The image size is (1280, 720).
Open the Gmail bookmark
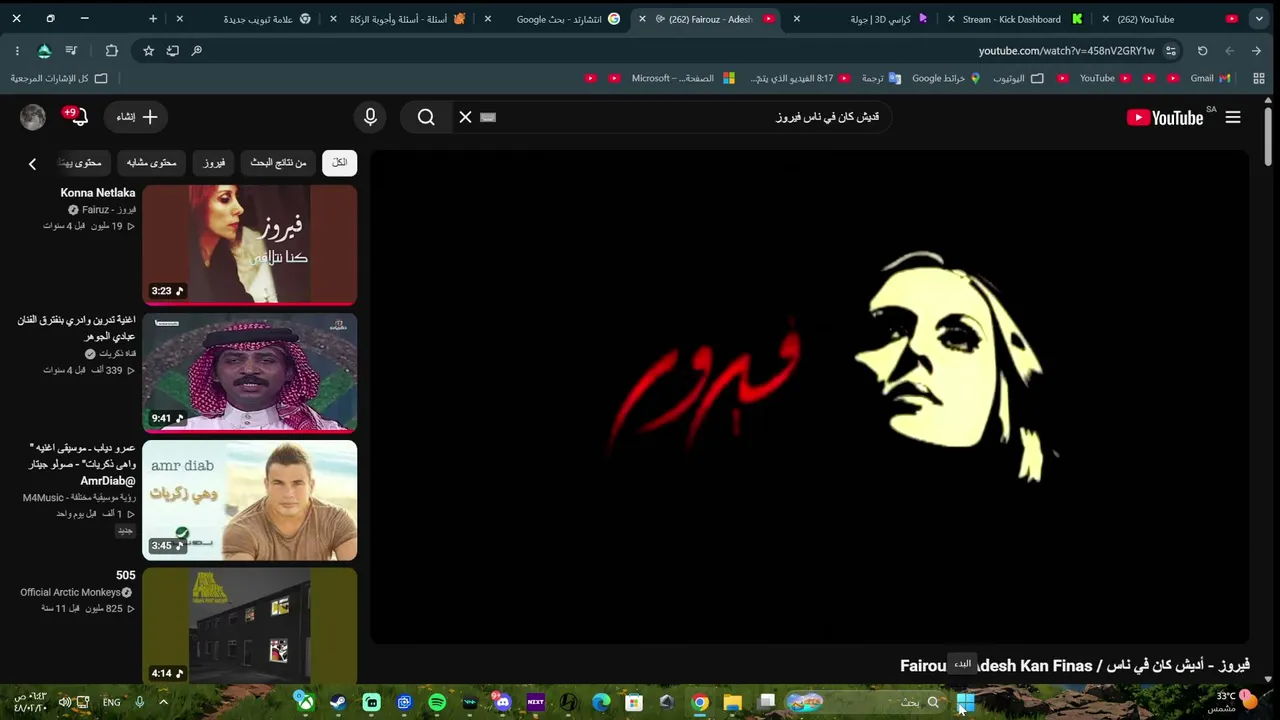point(1210,78)
